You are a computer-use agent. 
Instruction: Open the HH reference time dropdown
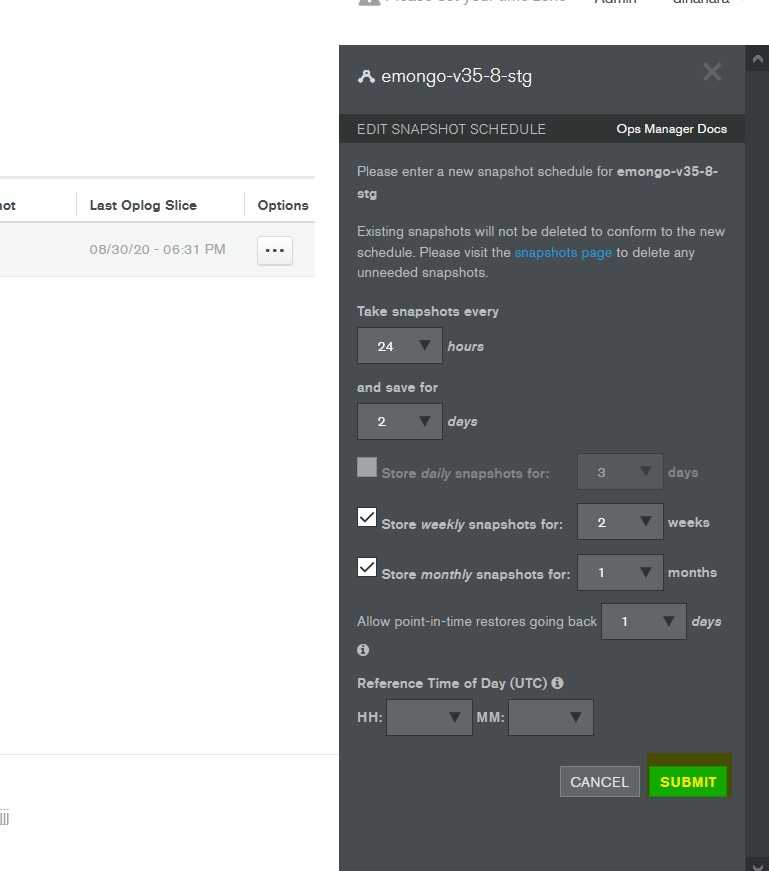point(430,717)
